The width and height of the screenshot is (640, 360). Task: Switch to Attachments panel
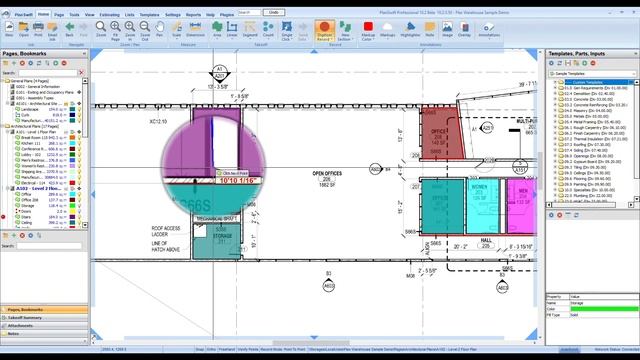tap(44, 326)
